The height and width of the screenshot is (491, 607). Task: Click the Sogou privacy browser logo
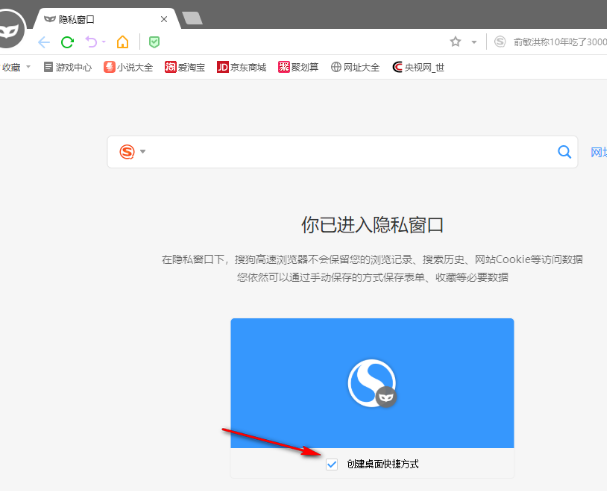[x=372, y=383]
